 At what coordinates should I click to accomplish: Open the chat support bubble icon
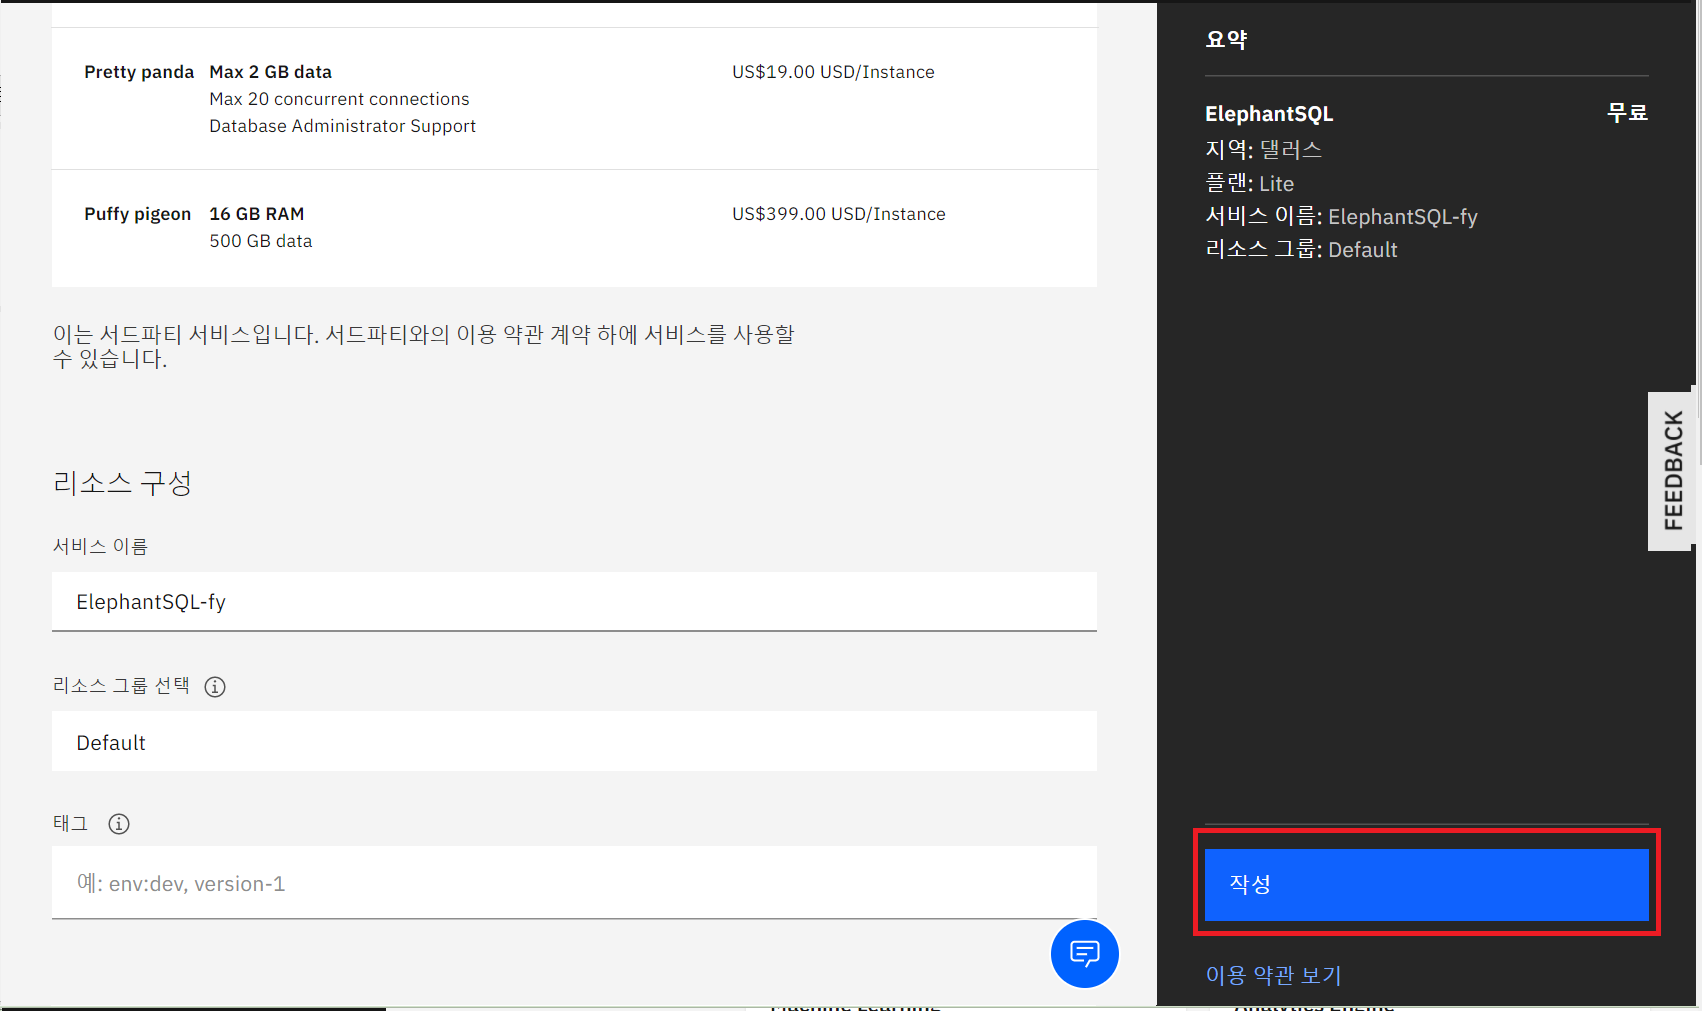(1084, 954)
